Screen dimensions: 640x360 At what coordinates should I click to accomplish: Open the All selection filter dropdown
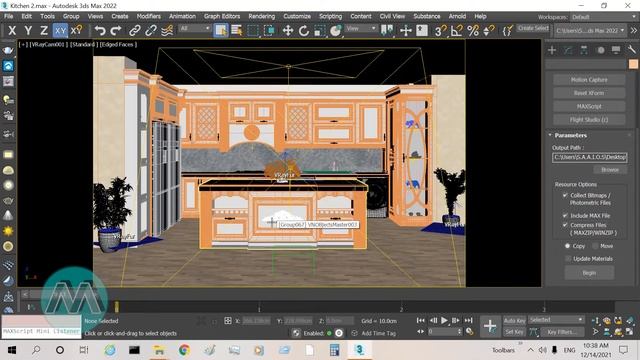pos(195,28)
